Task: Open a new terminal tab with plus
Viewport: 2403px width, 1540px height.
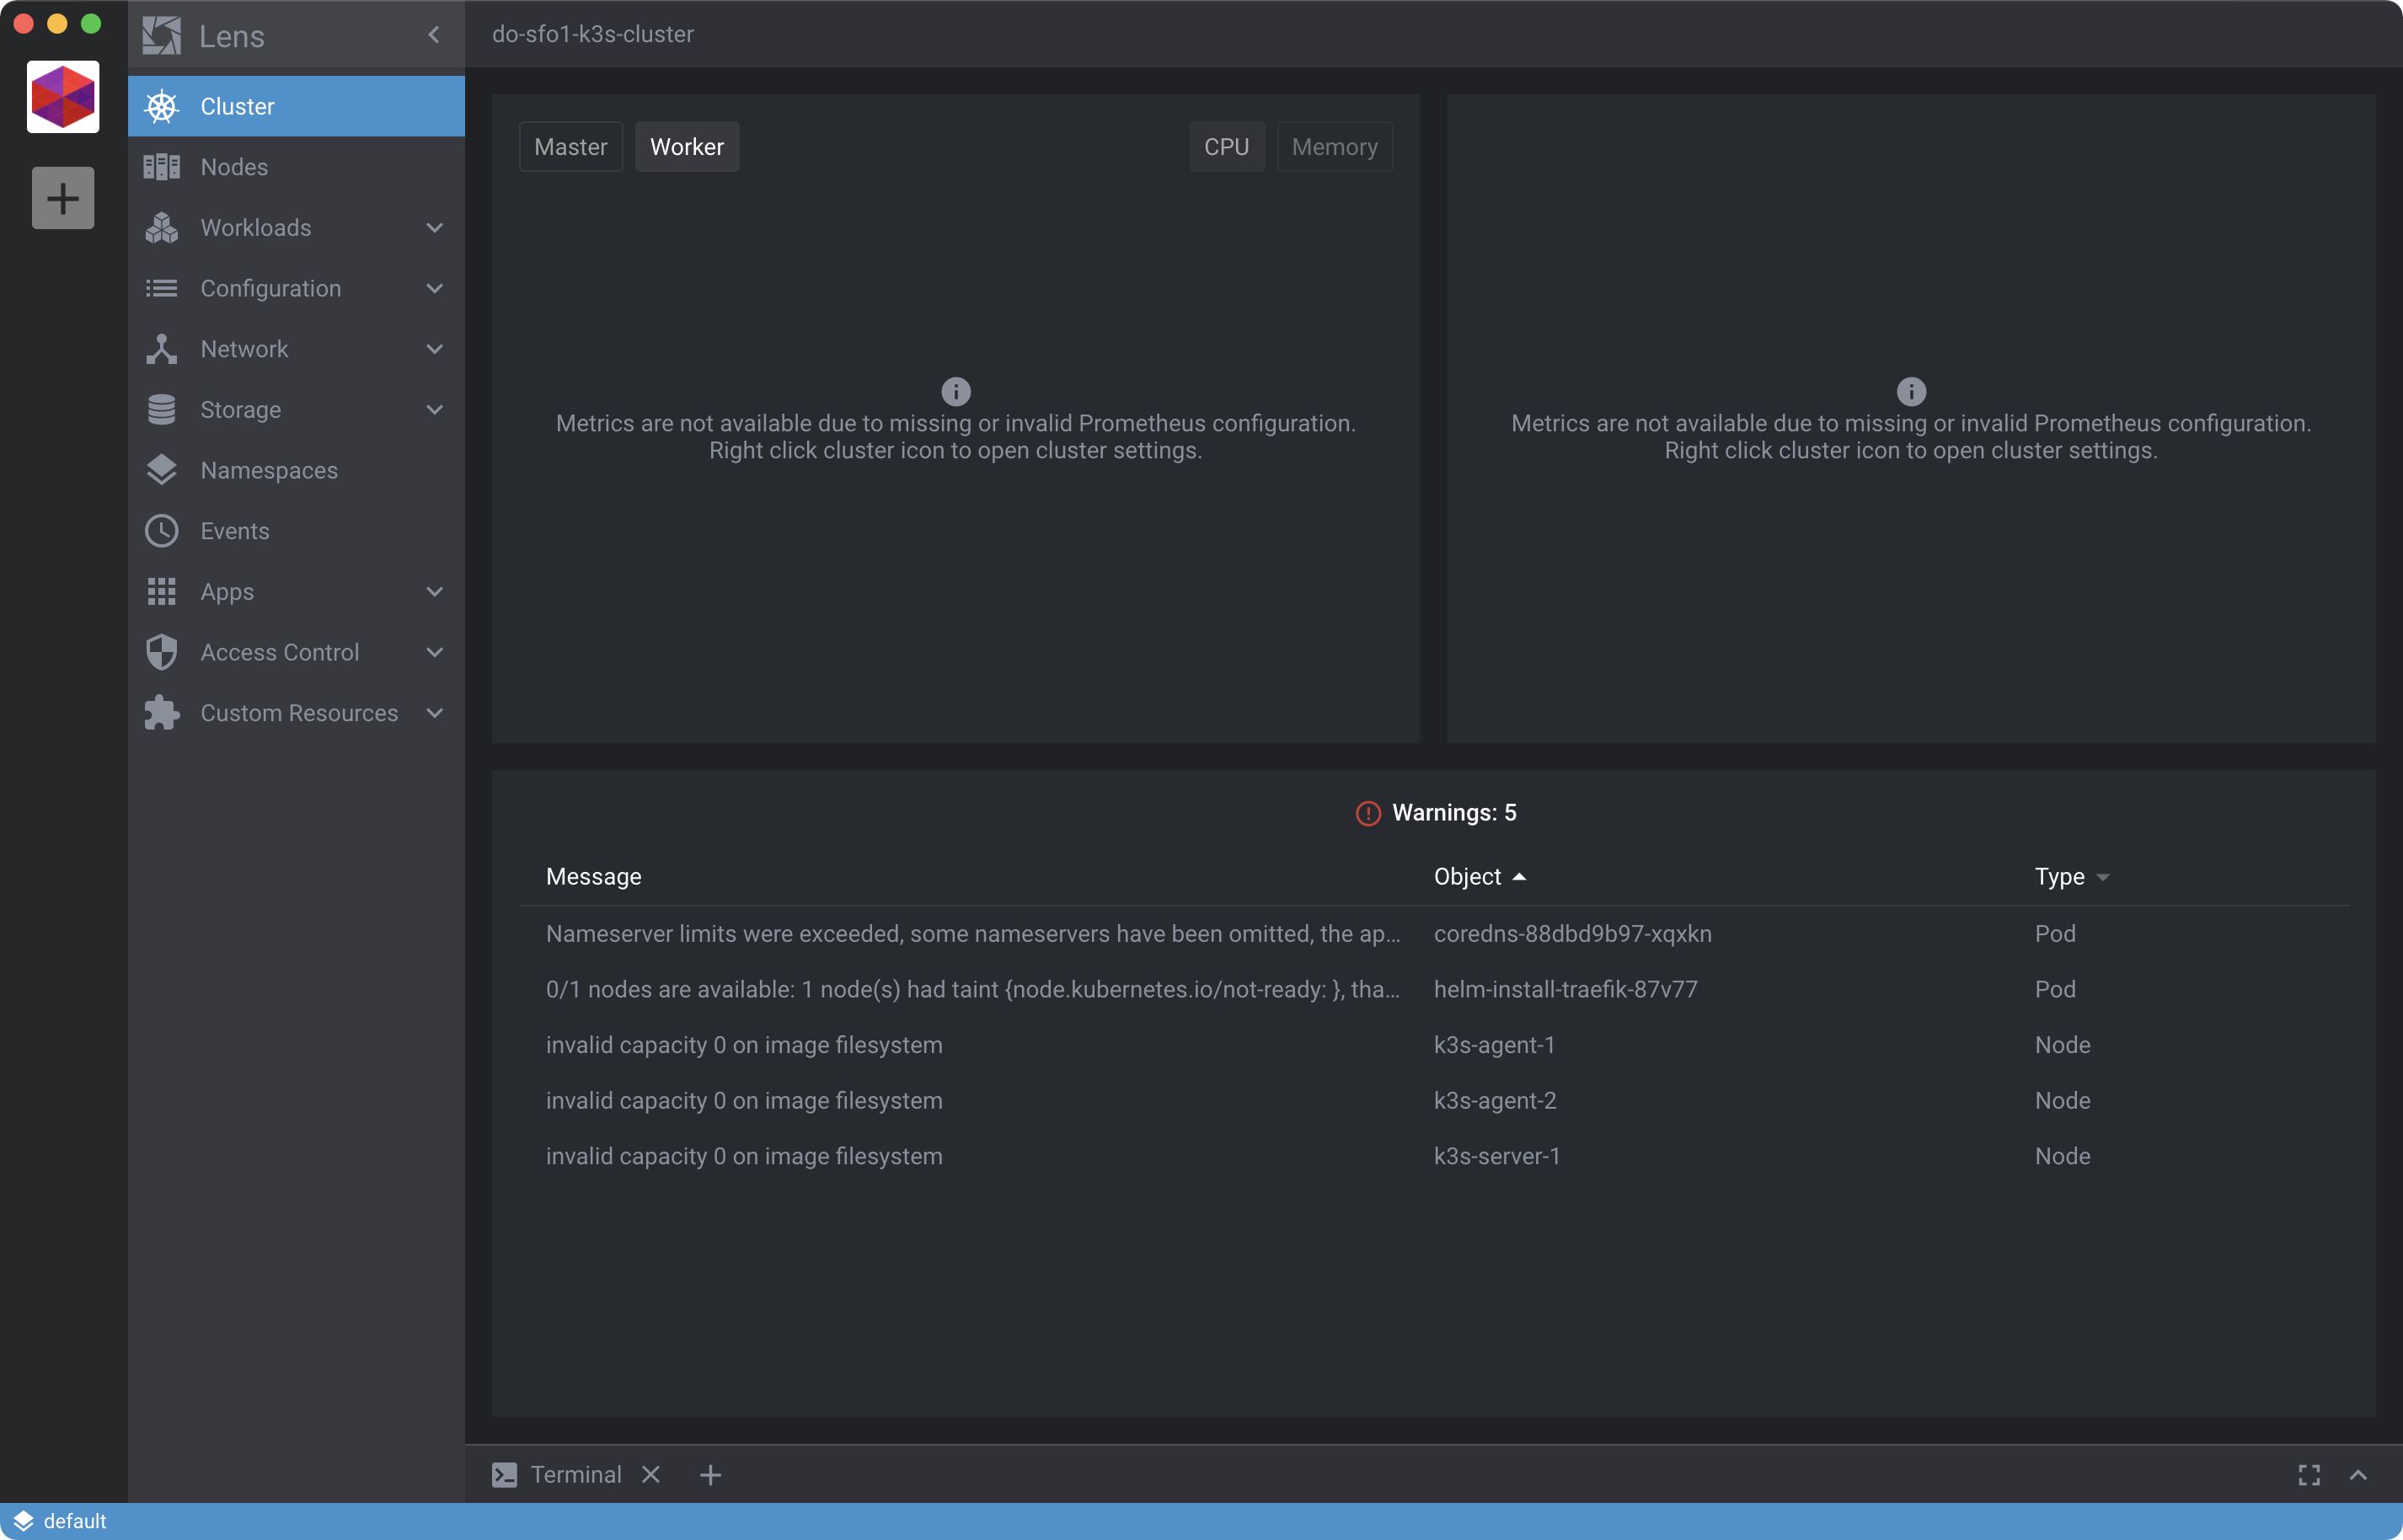Action: (710, 1475)
